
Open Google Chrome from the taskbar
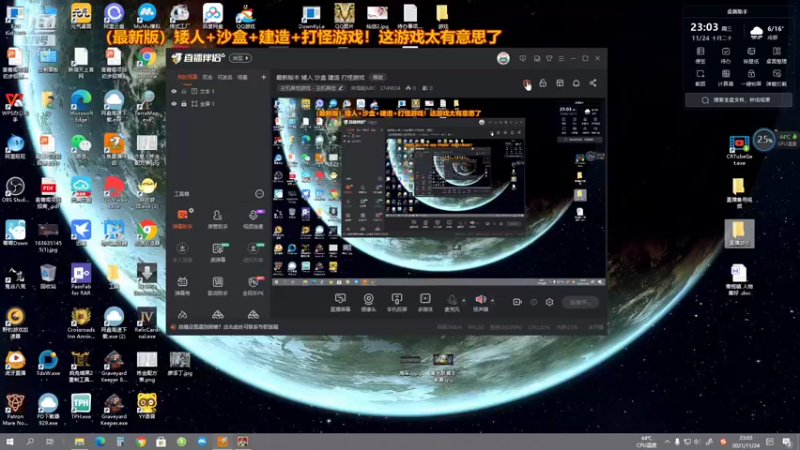[141, 441]
